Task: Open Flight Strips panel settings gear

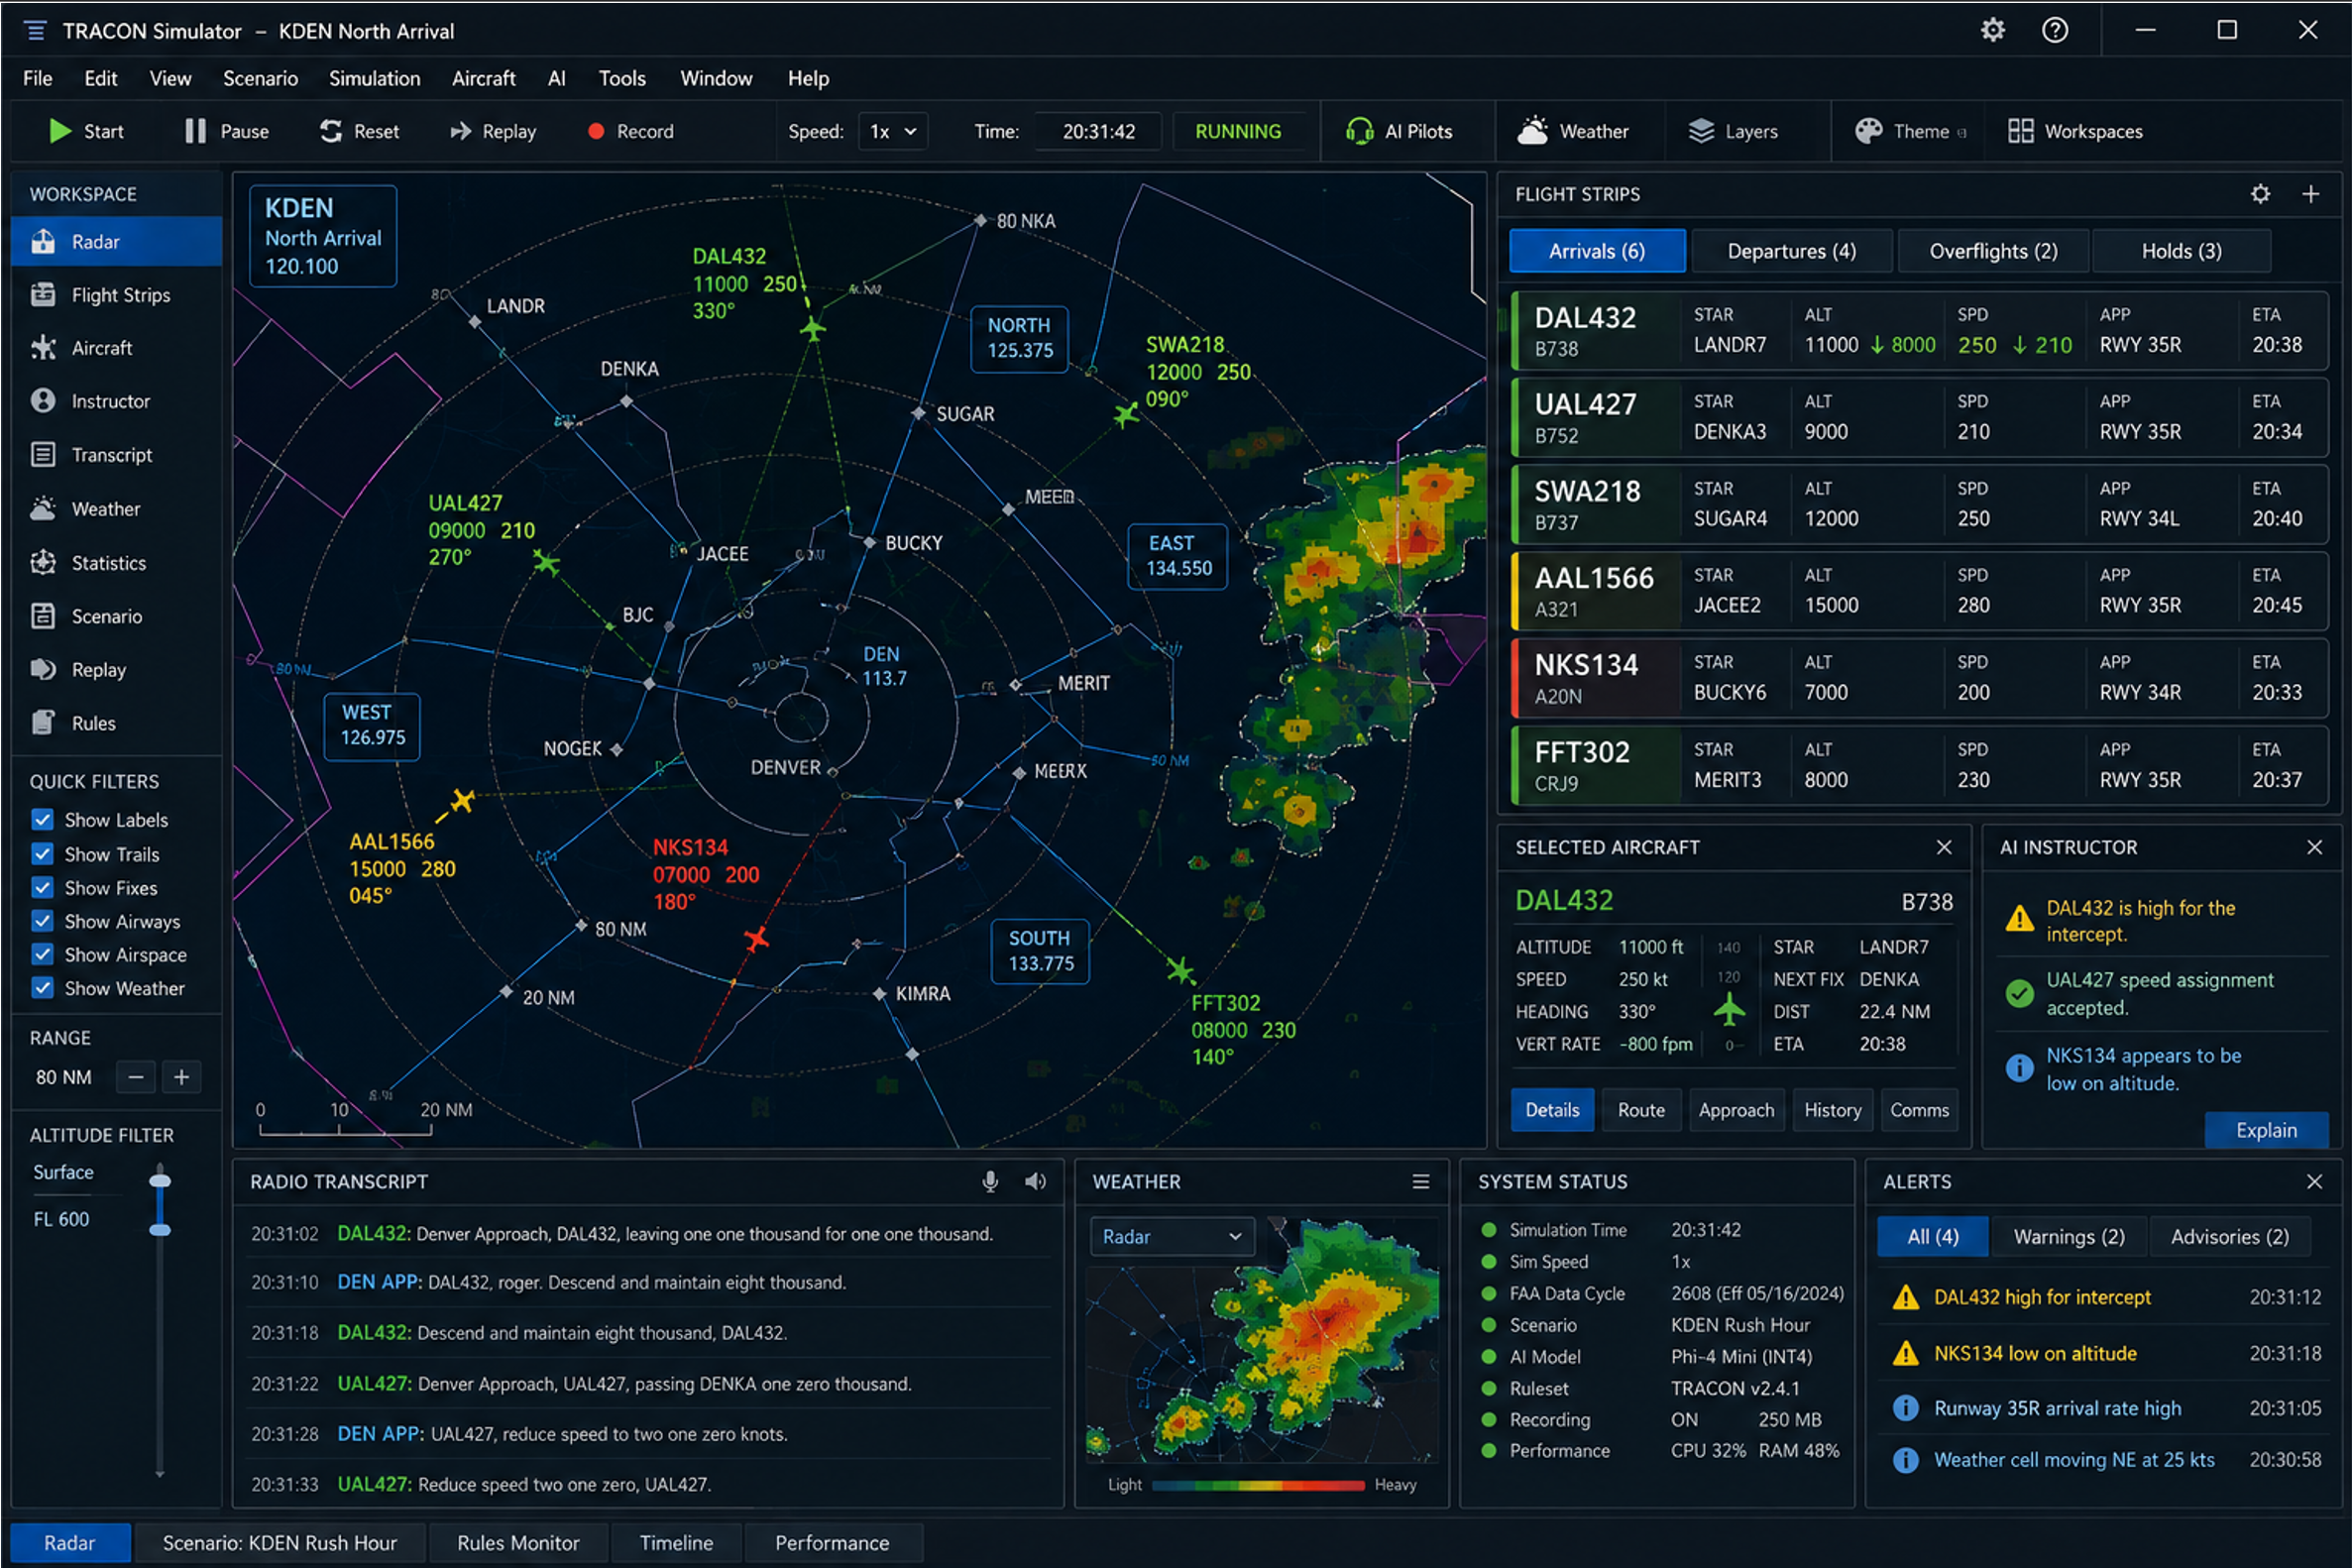Action: point(2260,194)
